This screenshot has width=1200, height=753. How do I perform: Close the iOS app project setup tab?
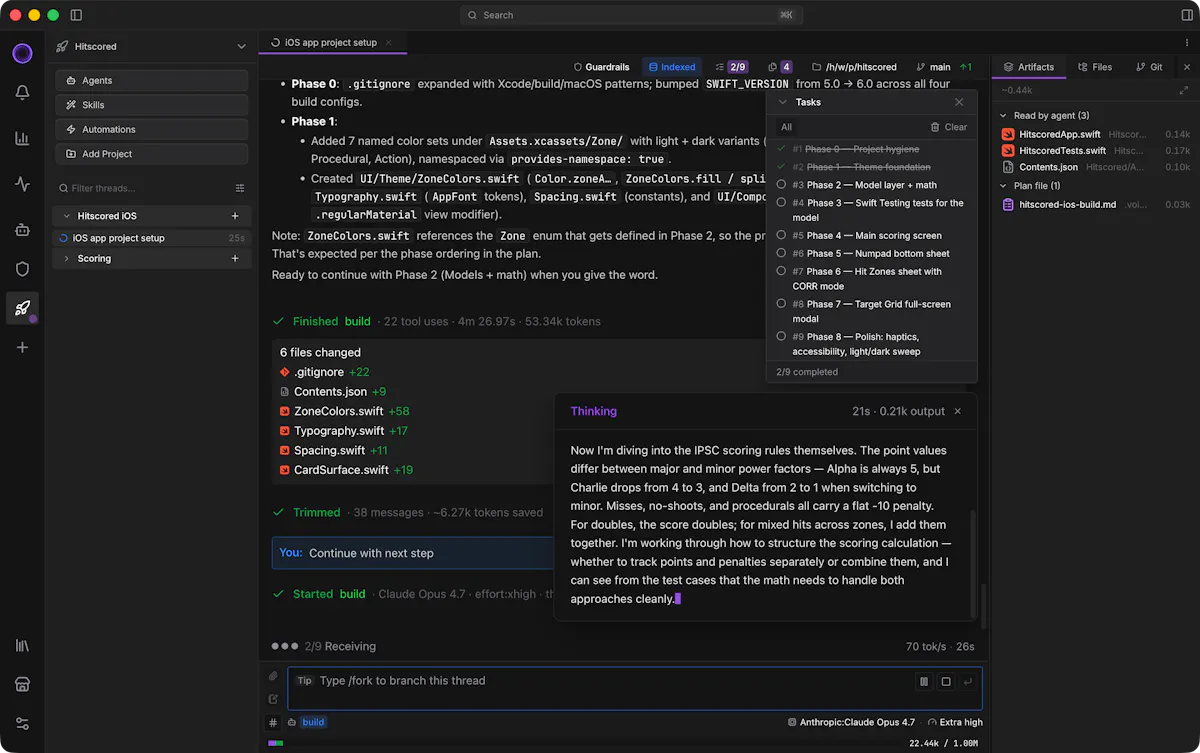pyautogui.click(x=389, y=43)
